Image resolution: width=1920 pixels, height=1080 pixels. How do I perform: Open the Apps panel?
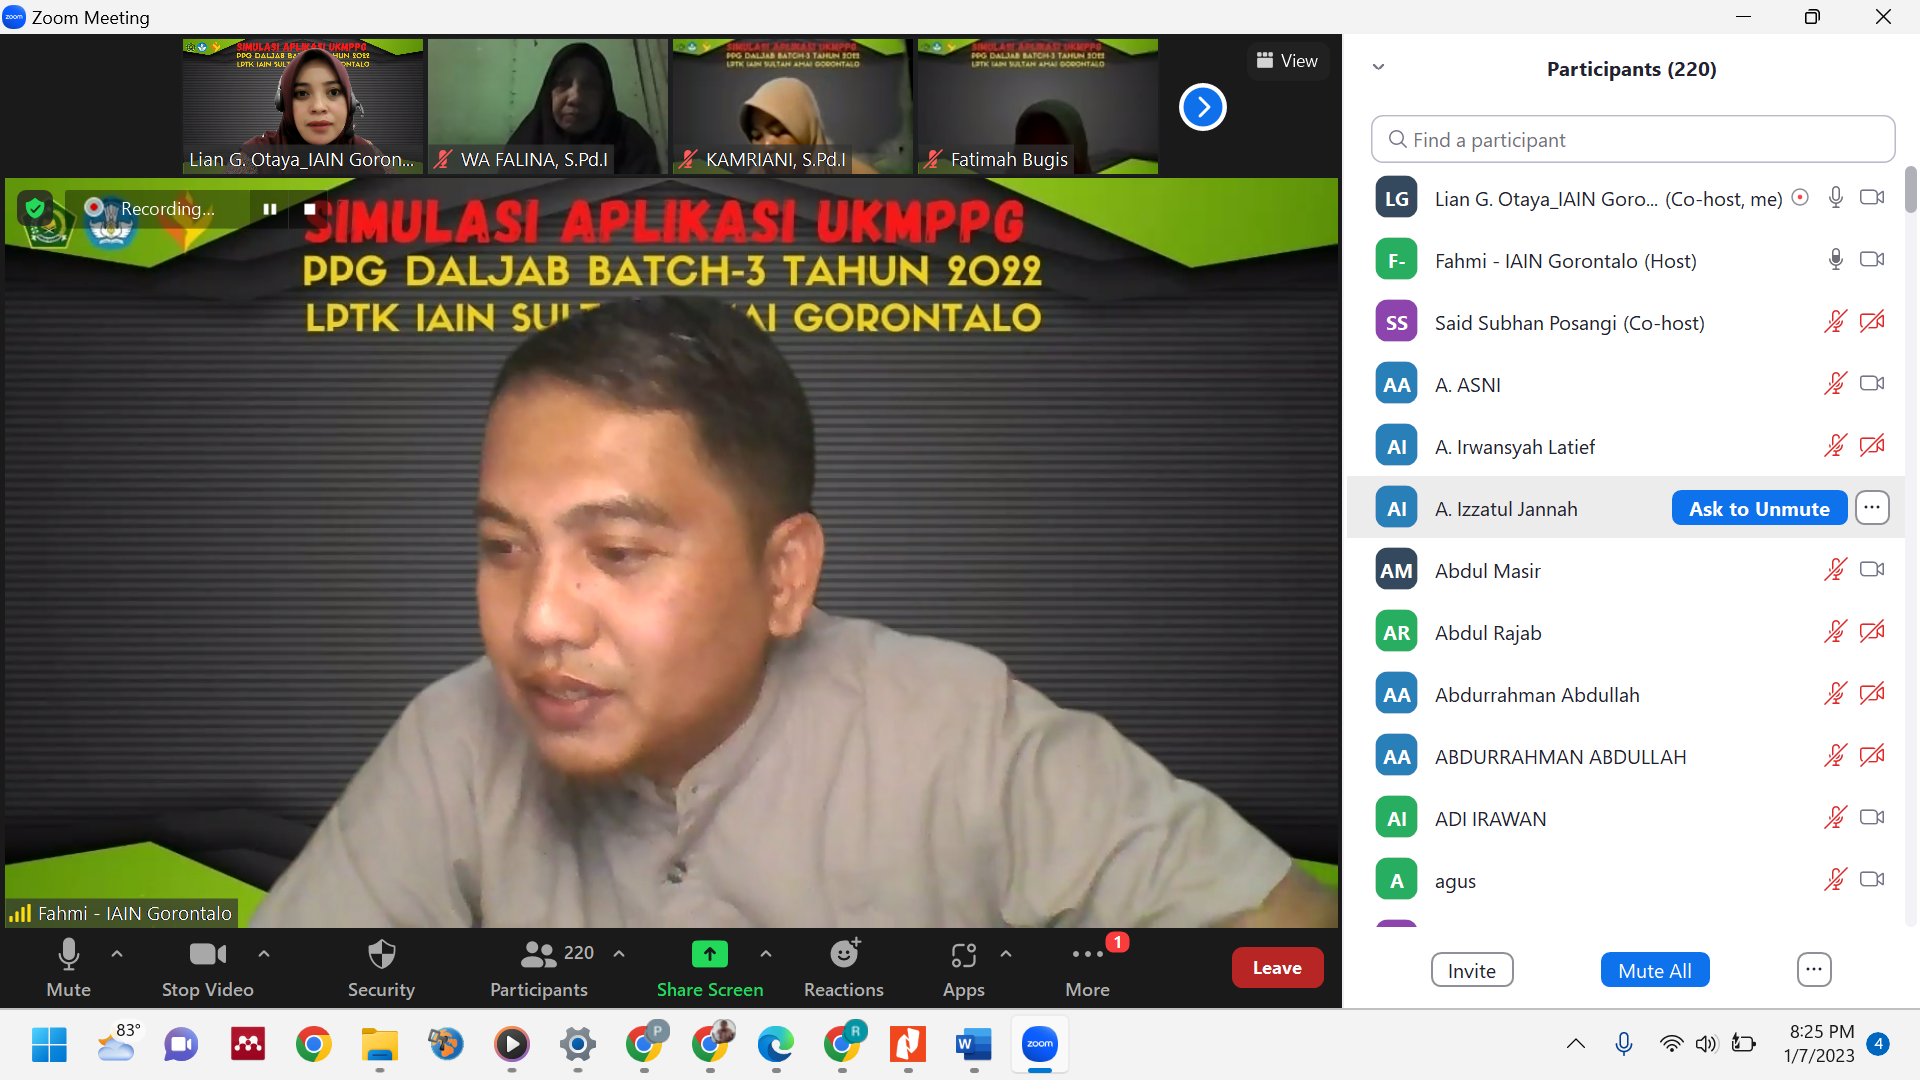point(963,967)
